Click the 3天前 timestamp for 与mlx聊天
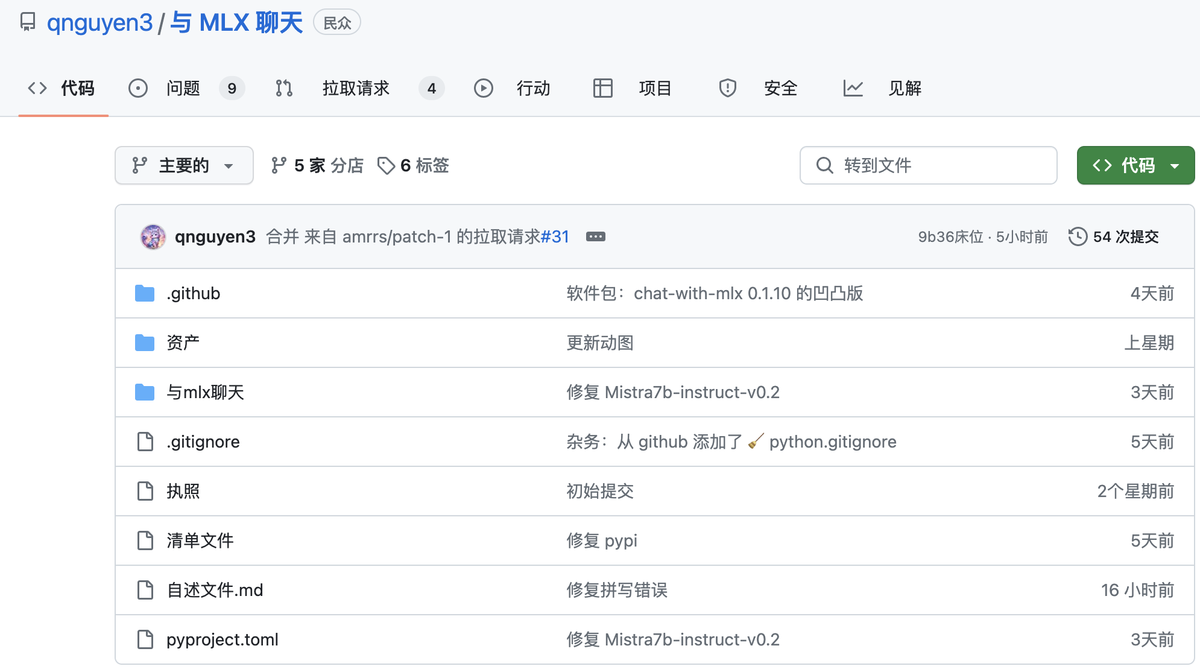This screenshot has width=1200, height=672. click(x=1152, y=392)
